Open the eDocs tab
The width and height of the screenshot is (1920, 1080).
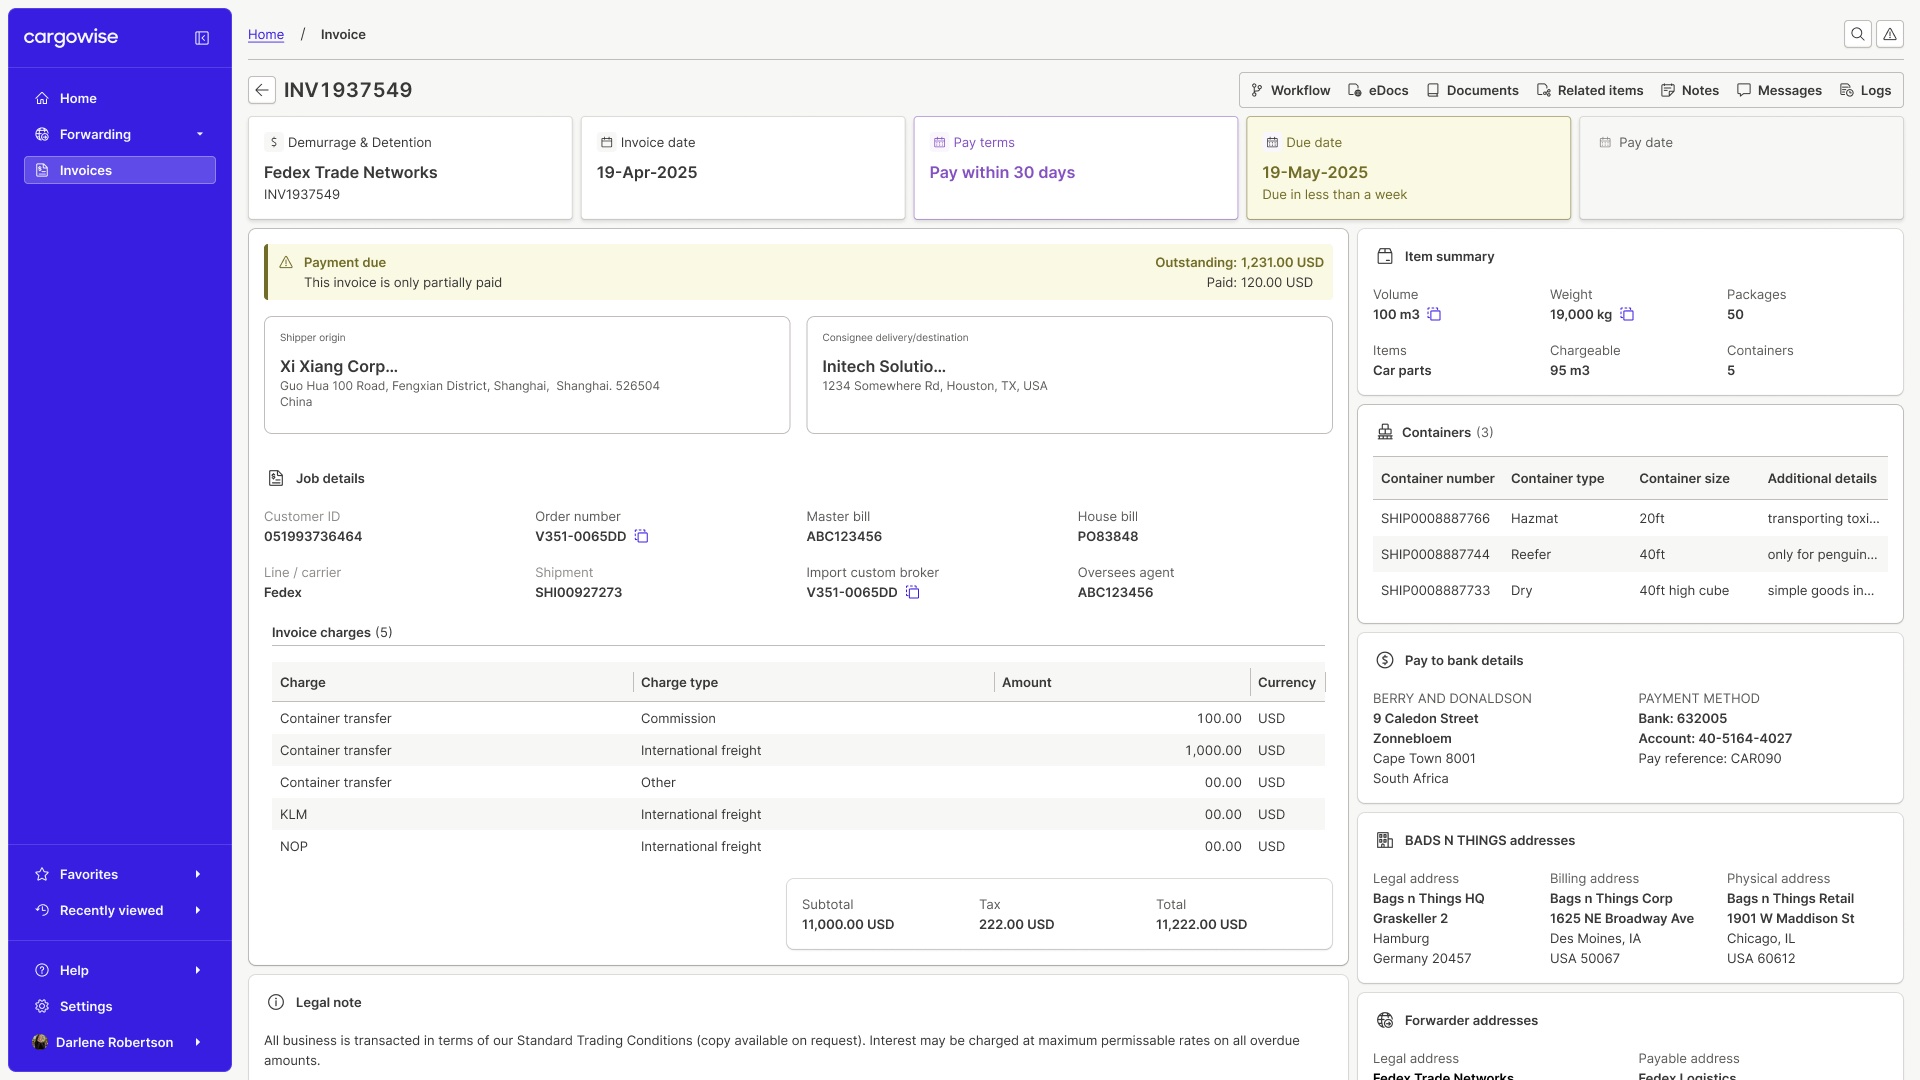tap(1378, 90)
